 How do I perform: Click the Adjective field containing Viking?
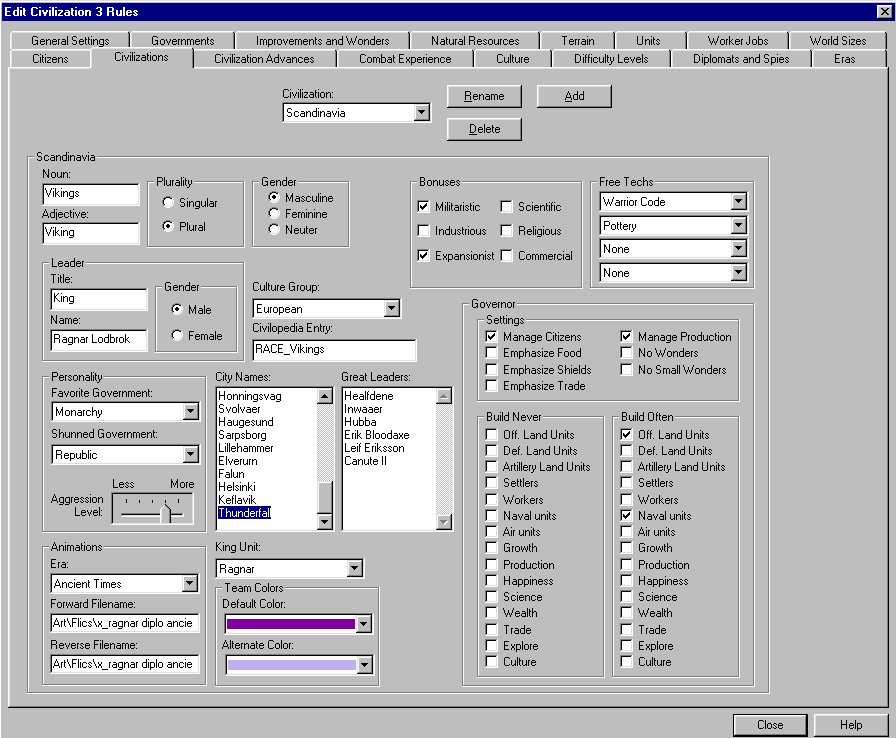(91, 232)
